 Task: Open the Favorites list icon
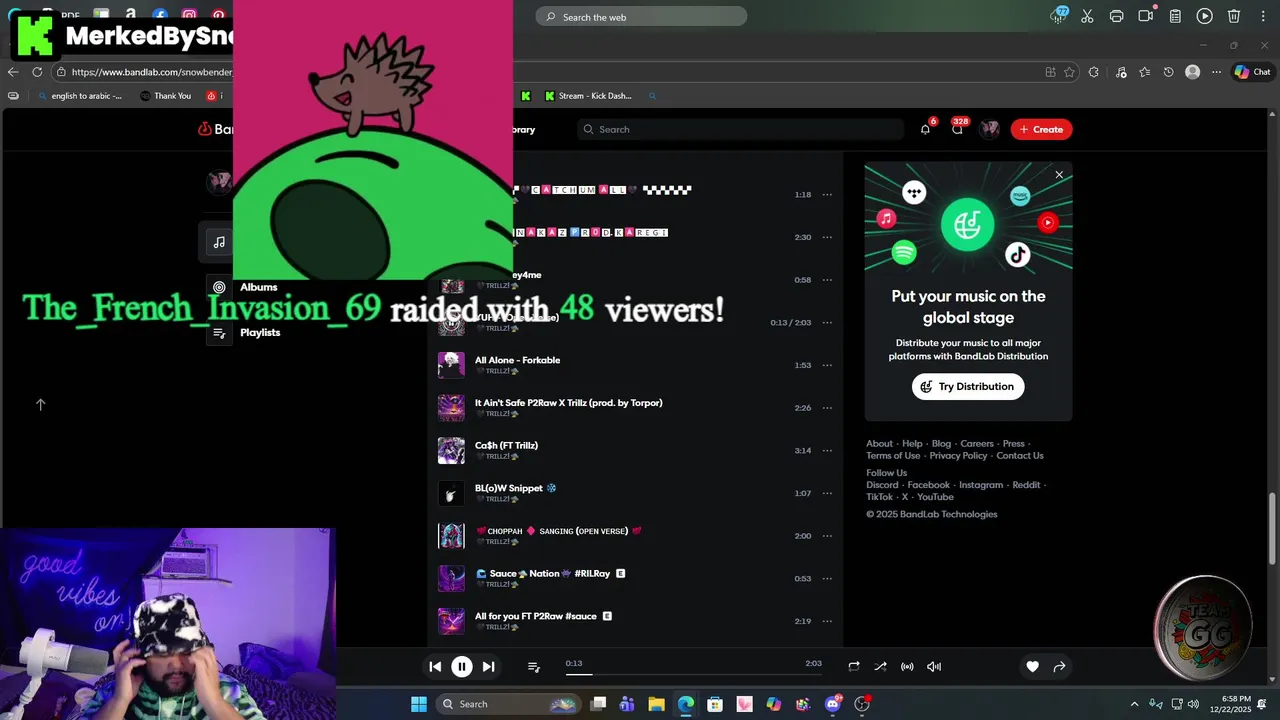click(1145, 72)
